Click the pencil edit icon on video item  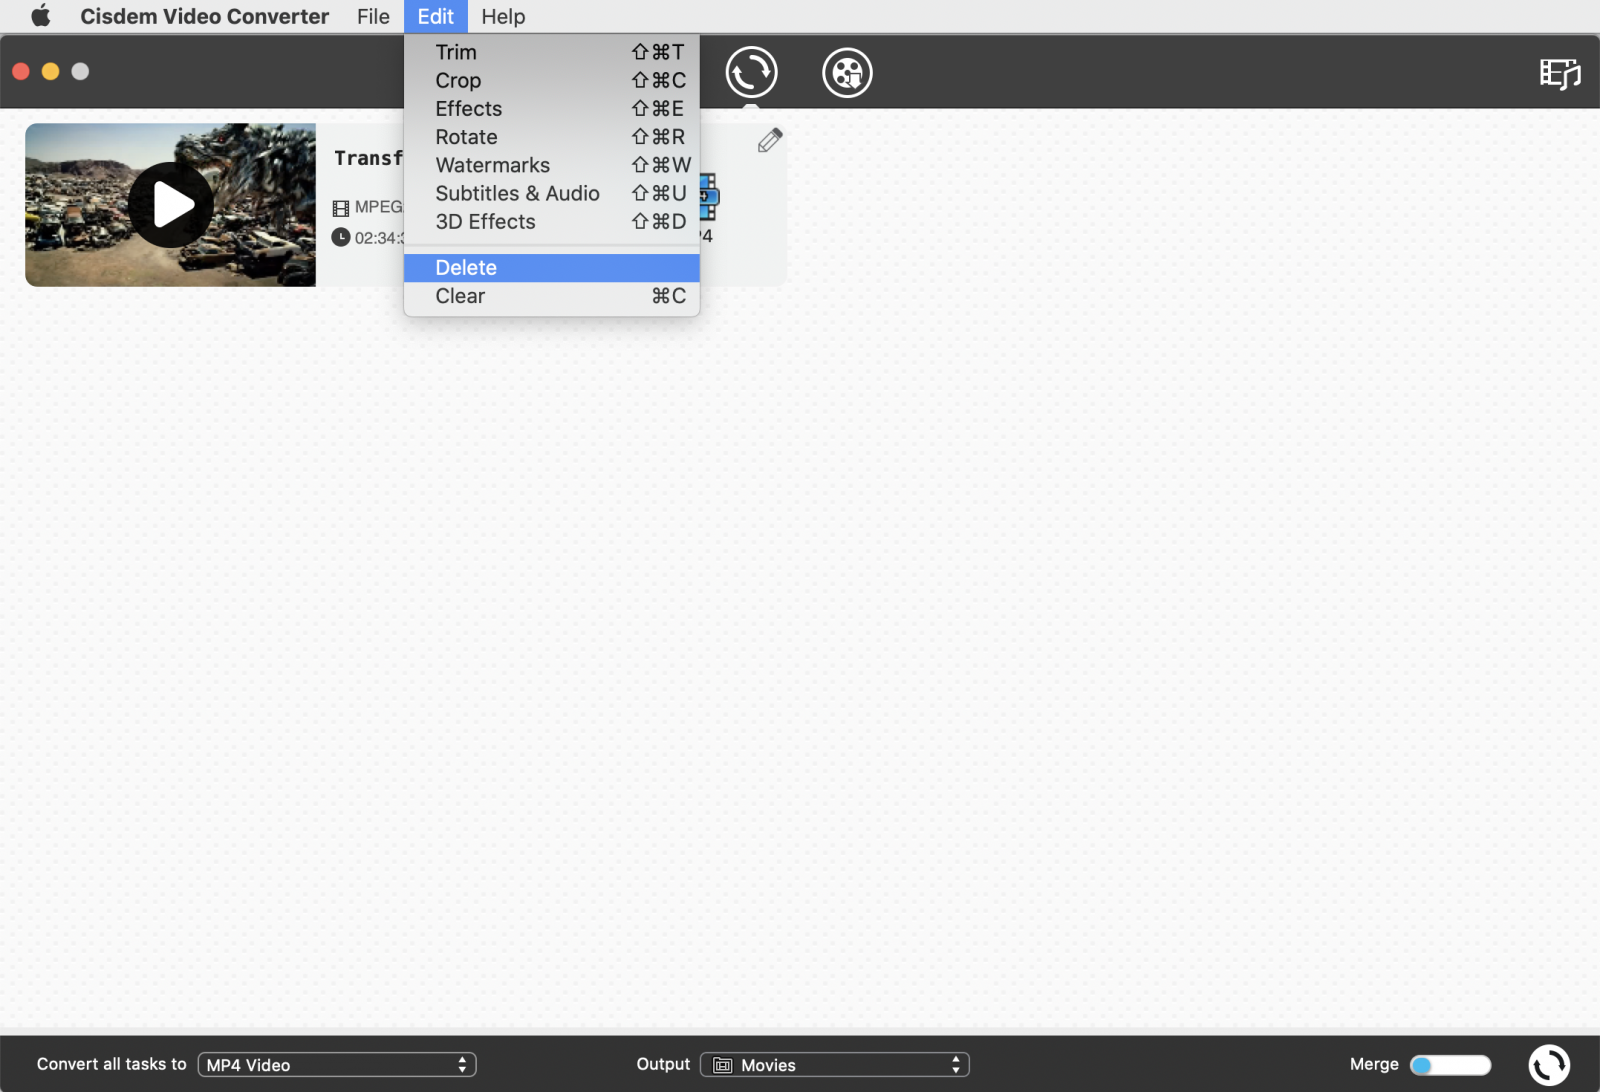coord(769,141)
